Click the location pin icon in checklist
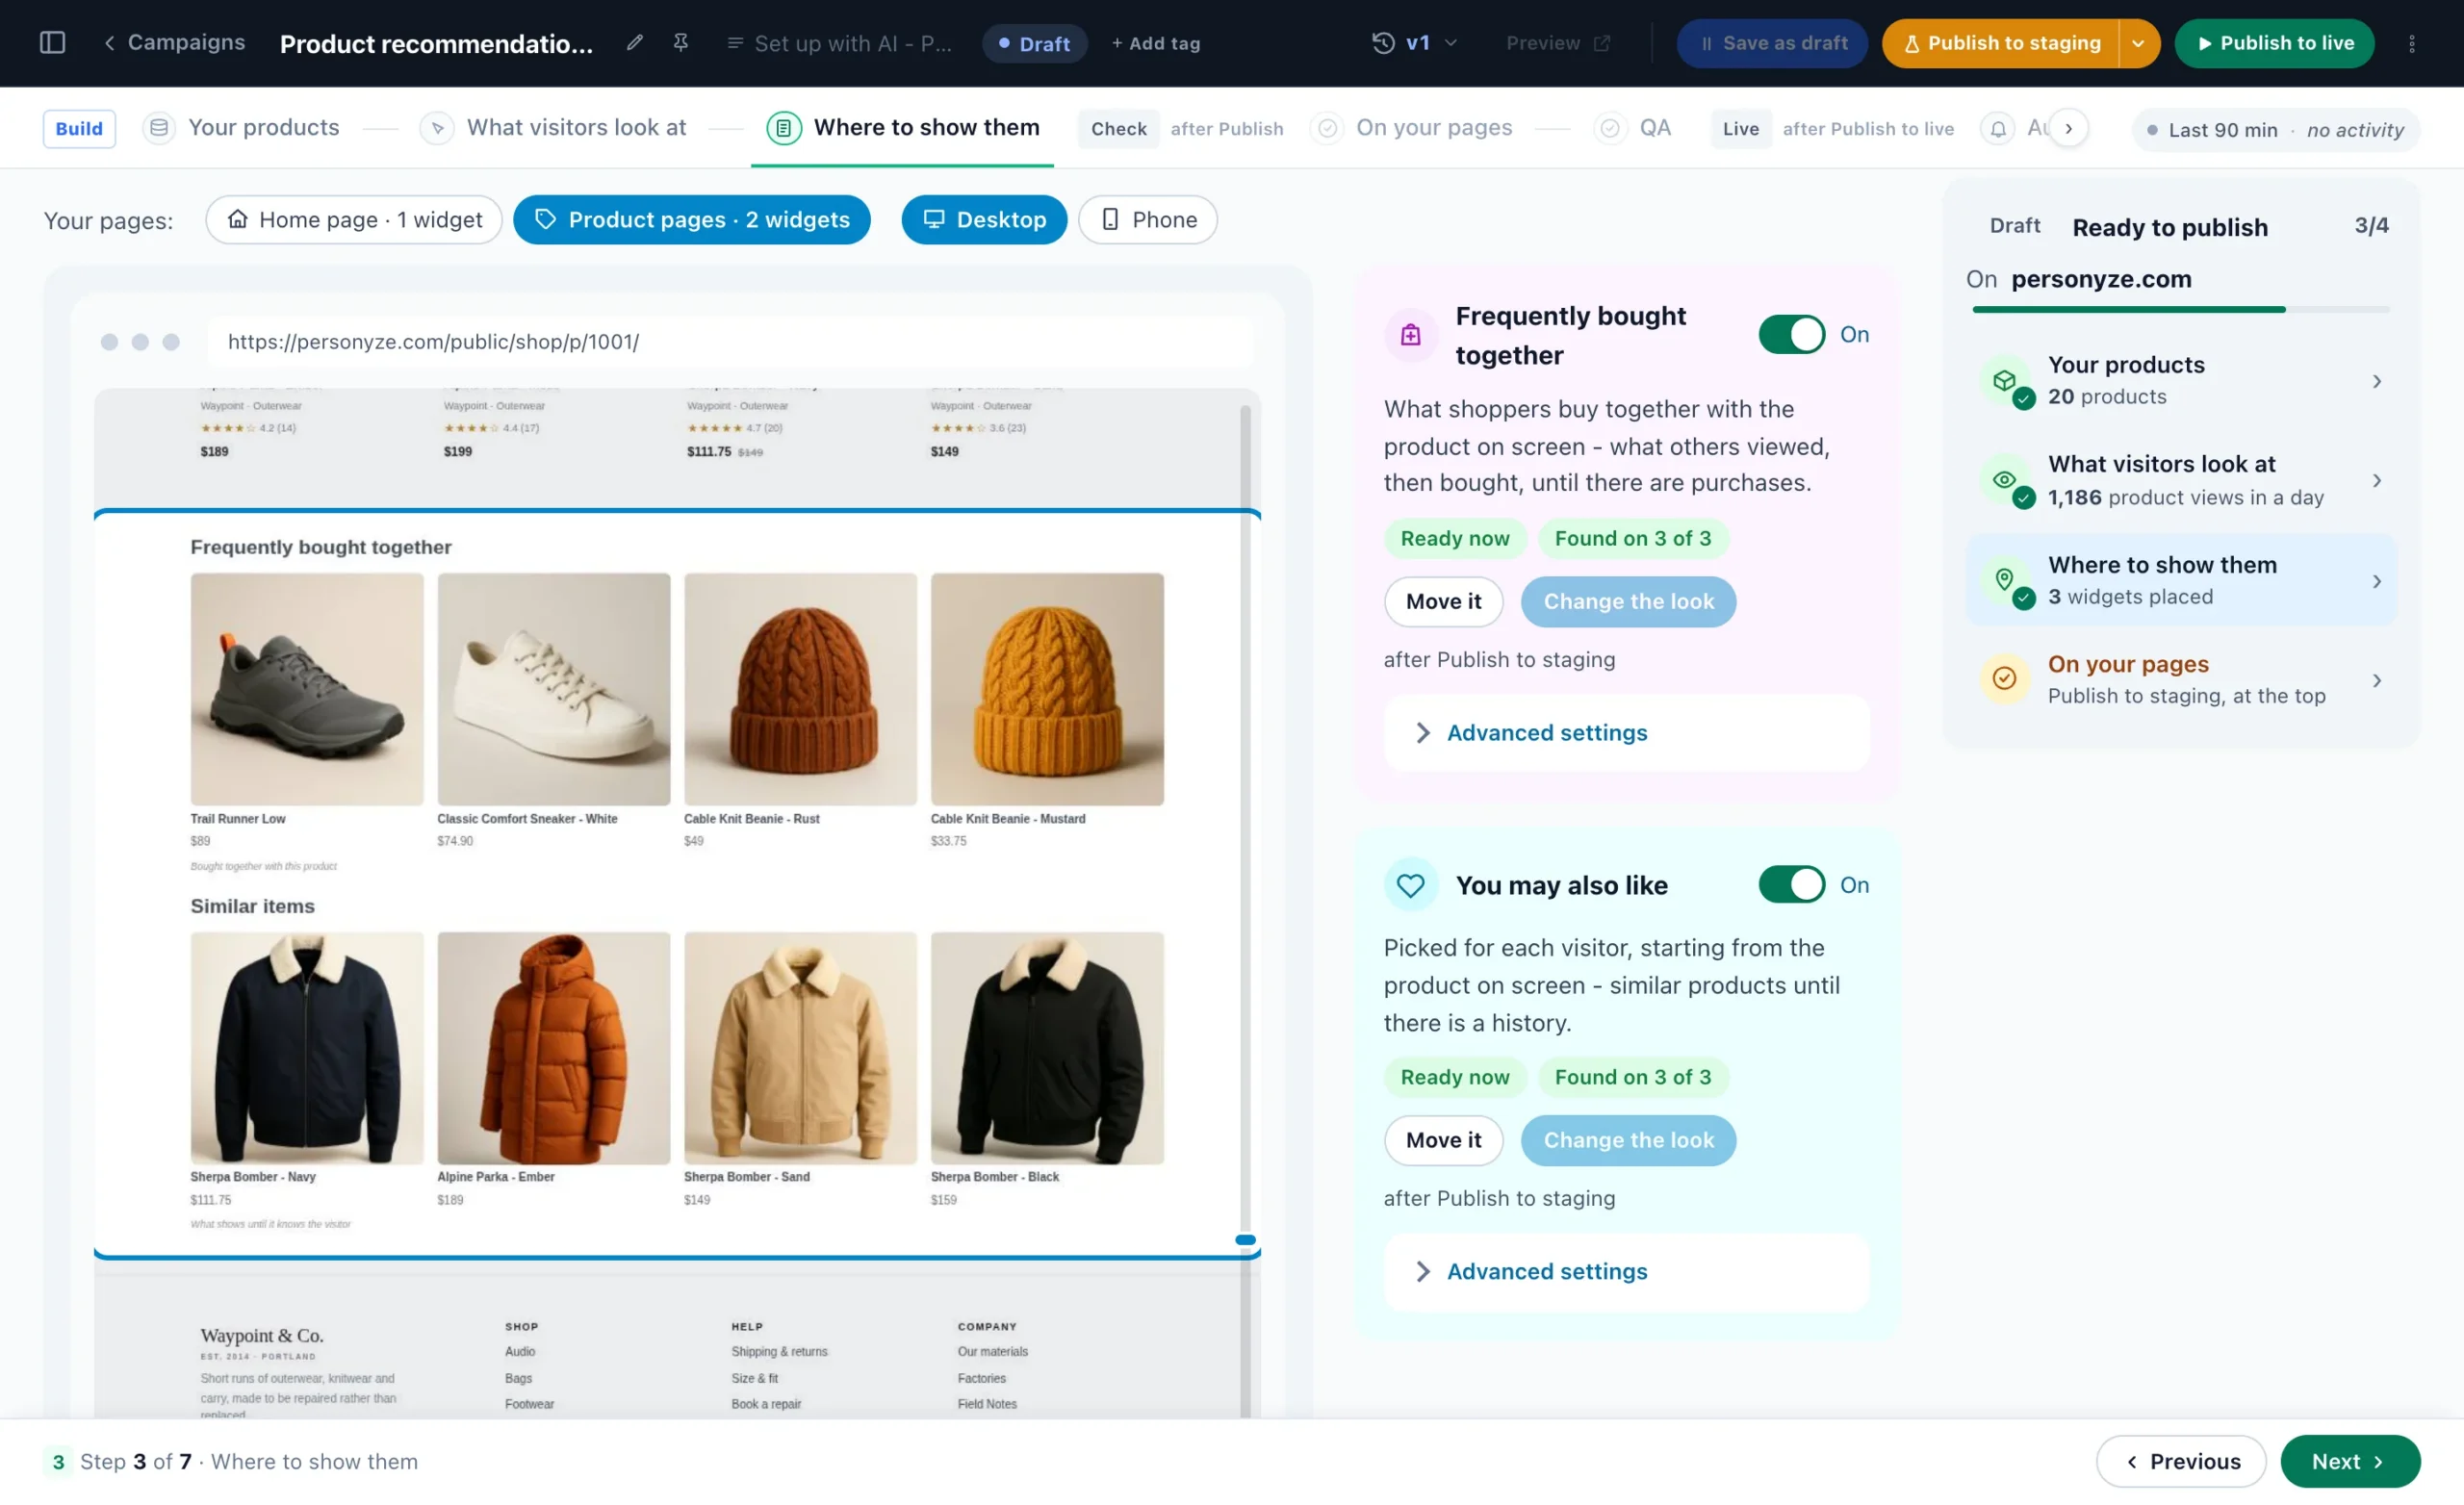The image size is (2464, 1505). click(2005, 580)
